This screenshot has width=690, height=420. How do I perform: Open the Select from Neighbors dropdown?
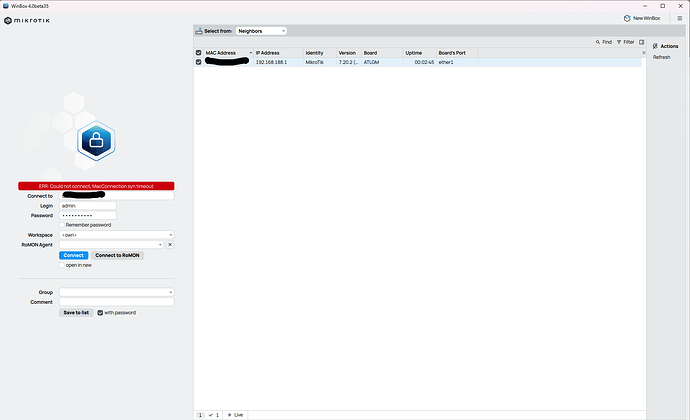click(x=261, y=31)
